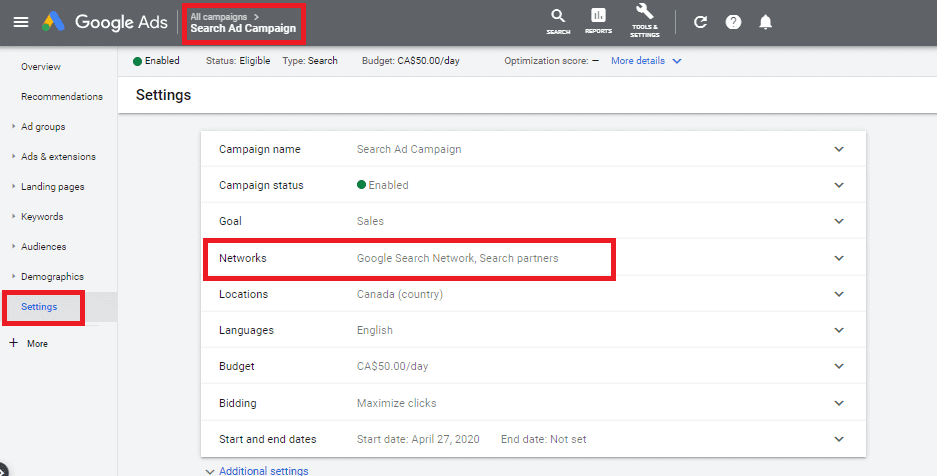
Task: Expand More details dropdown arrow
Action: 676,61
